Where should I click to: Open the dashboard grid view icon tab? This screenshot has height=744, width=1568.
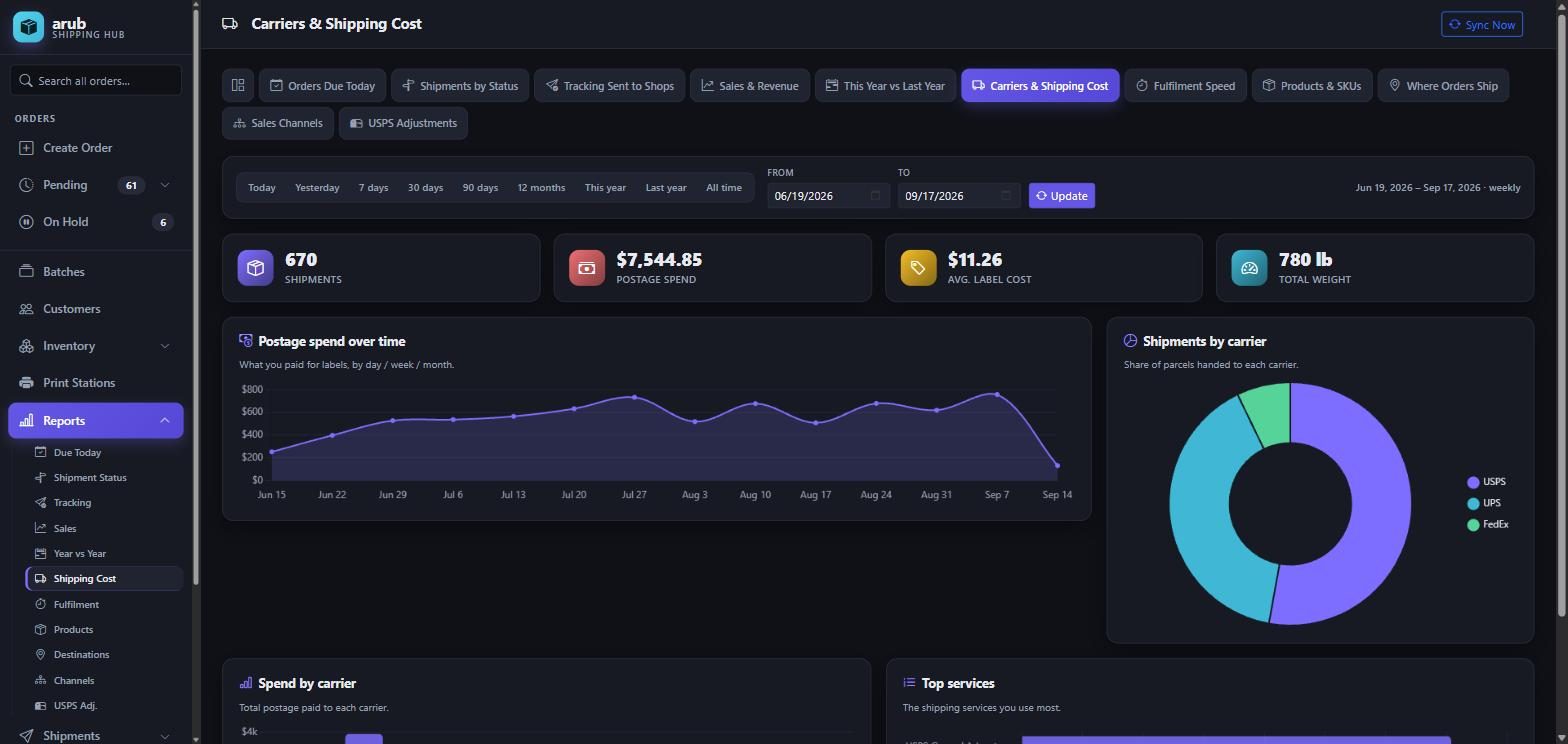238,86
